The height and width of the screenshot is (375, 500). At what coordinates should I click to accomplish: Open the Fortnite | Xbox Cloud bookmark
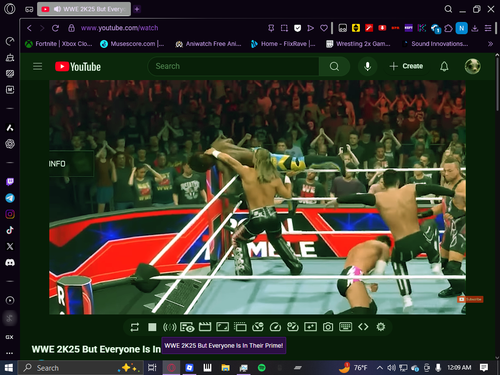pyautogui.click(x=59, y=44)
